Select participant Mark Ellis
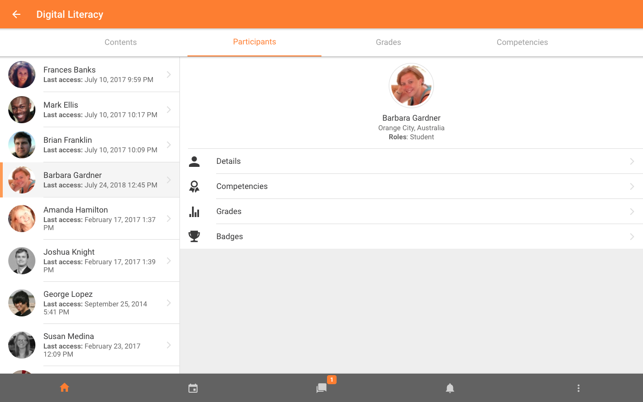Screen dimensions: 643x402 point(89,110)
